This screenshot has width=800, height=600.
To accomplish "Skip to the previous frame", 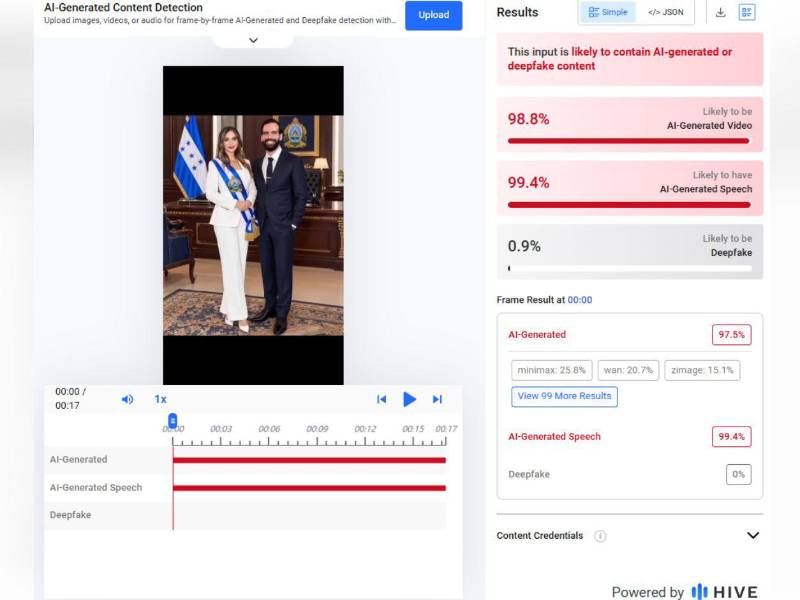I will [381, 399].
